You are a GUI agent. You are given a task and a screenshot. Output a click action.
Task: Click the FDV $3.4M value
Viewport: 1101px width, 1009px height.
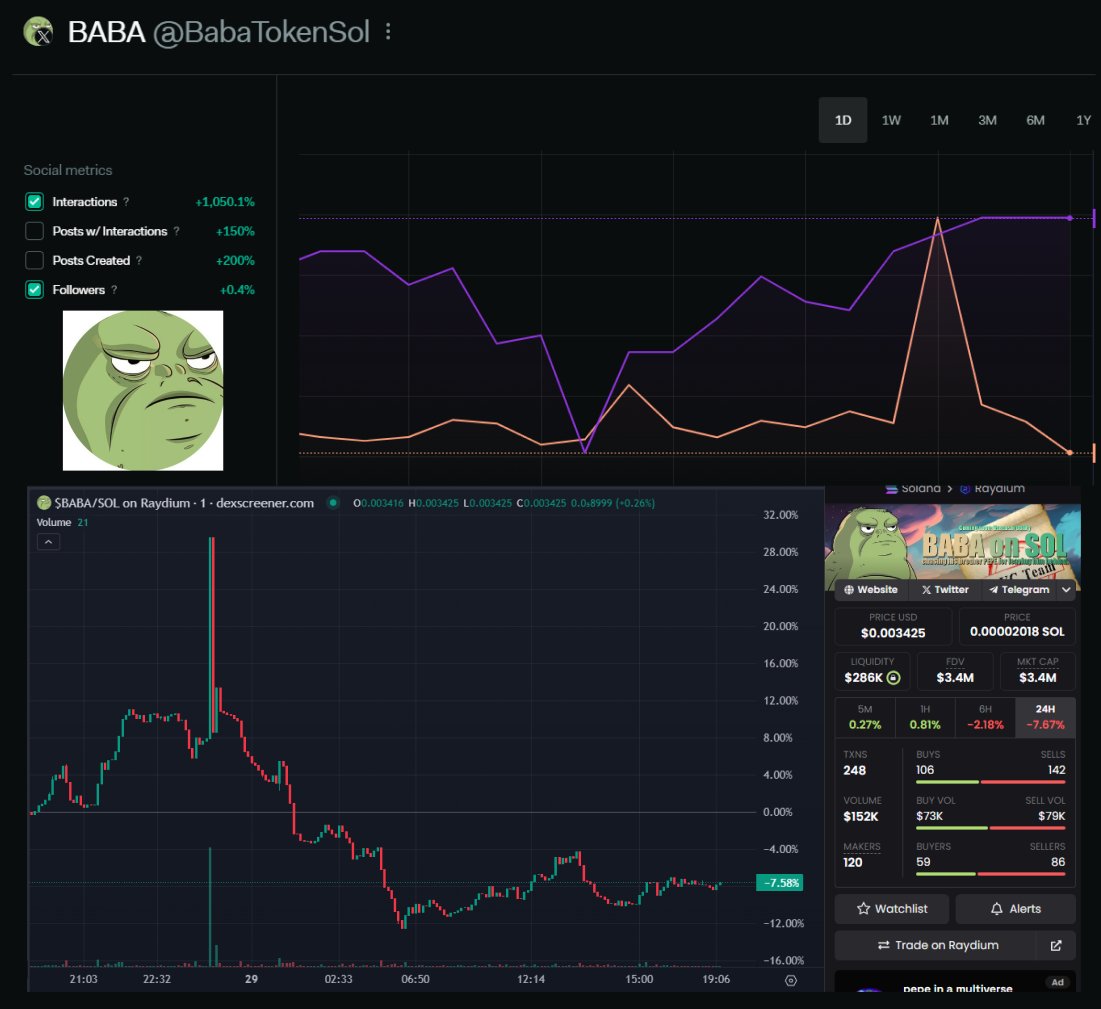955,678
